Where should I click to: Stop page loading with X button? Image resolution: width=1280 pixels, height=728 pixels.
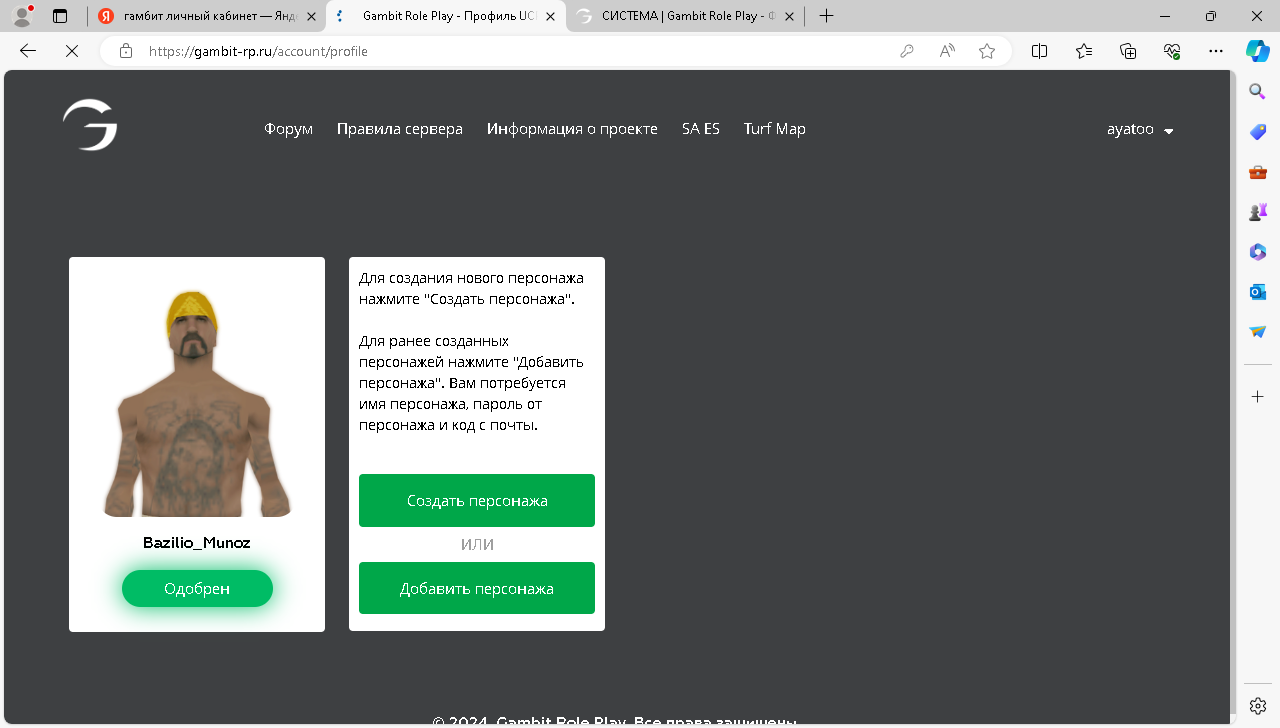point(72,51)
